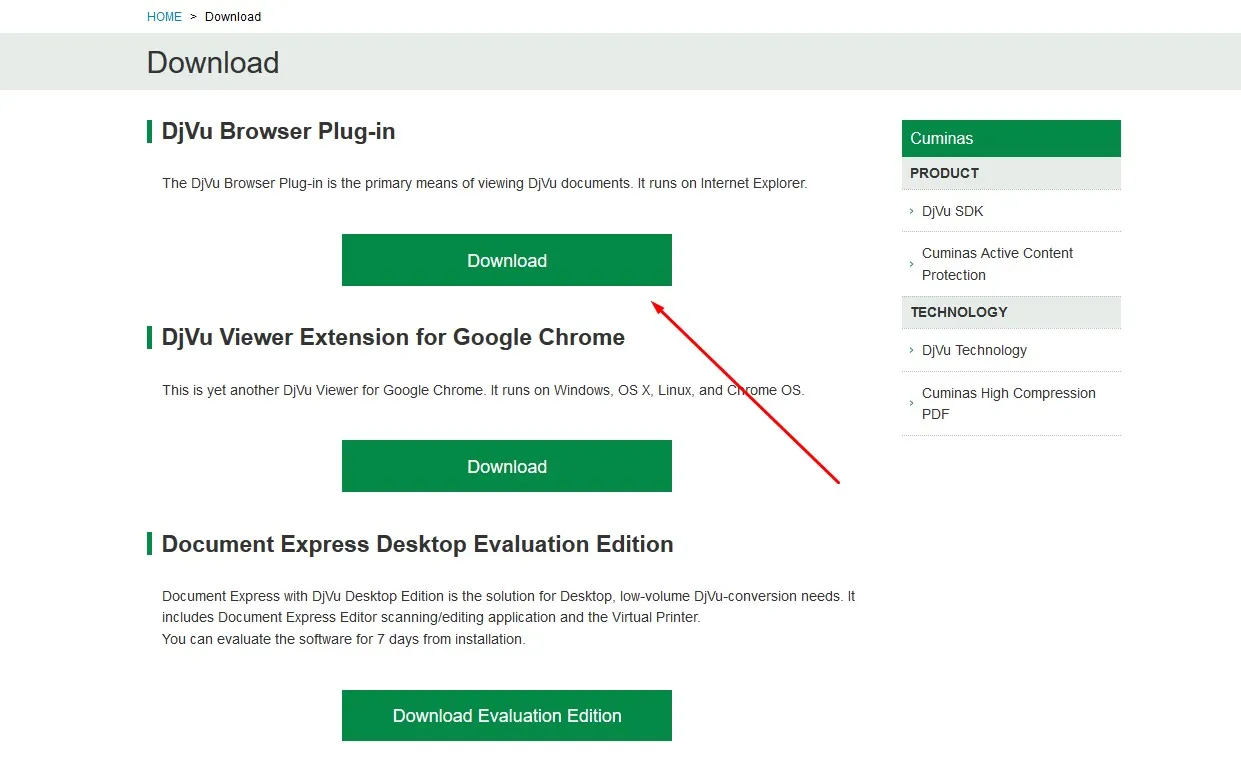Download DjVu Viewer Extension for Google Chrome
The height and width of the screenshot is (761, 1241).
click(507, 466)
